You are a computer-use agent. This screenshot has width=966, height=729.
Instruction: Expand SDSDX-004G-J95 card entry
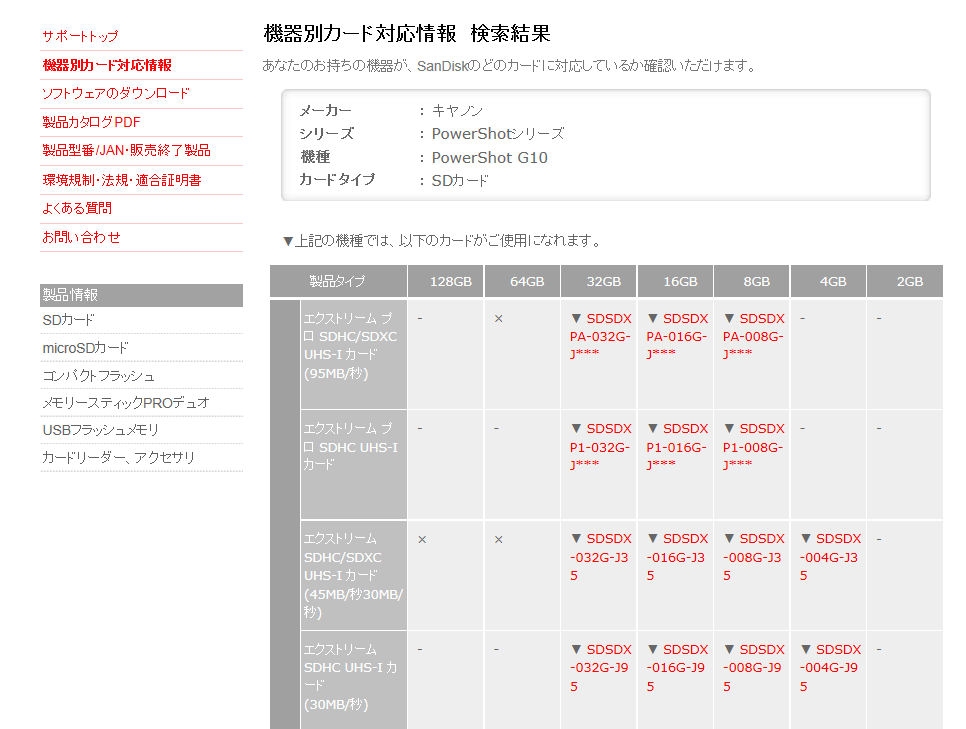coord(830,668)
